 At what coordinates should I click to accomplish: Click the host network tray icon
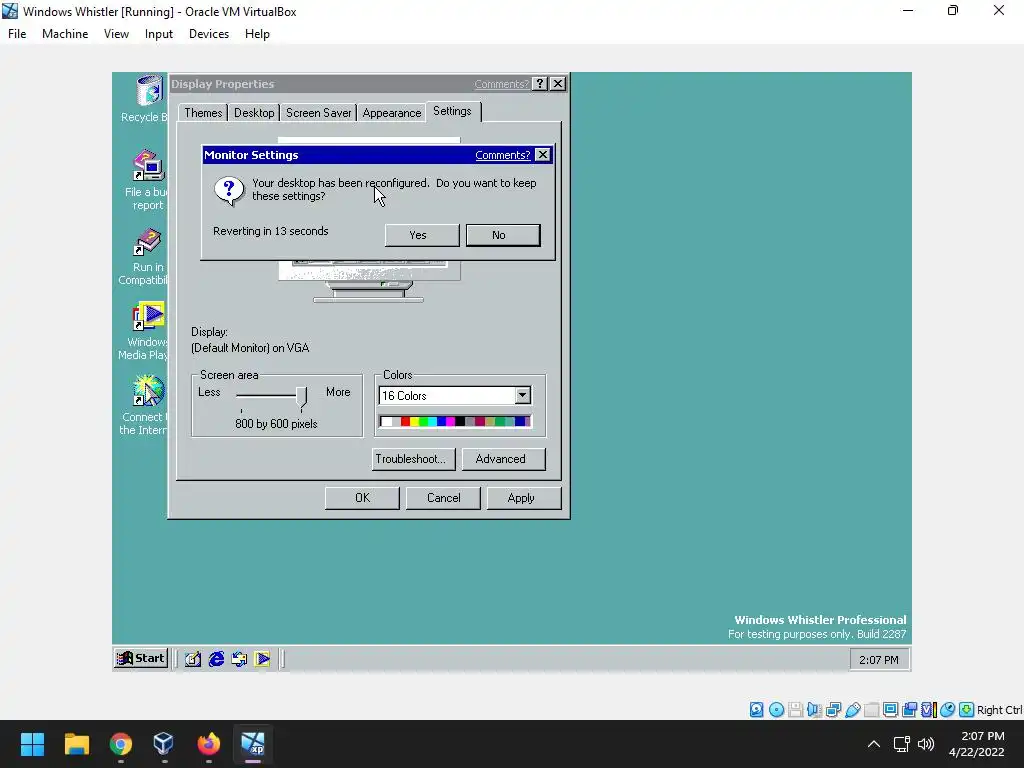[x=902, y=744]
